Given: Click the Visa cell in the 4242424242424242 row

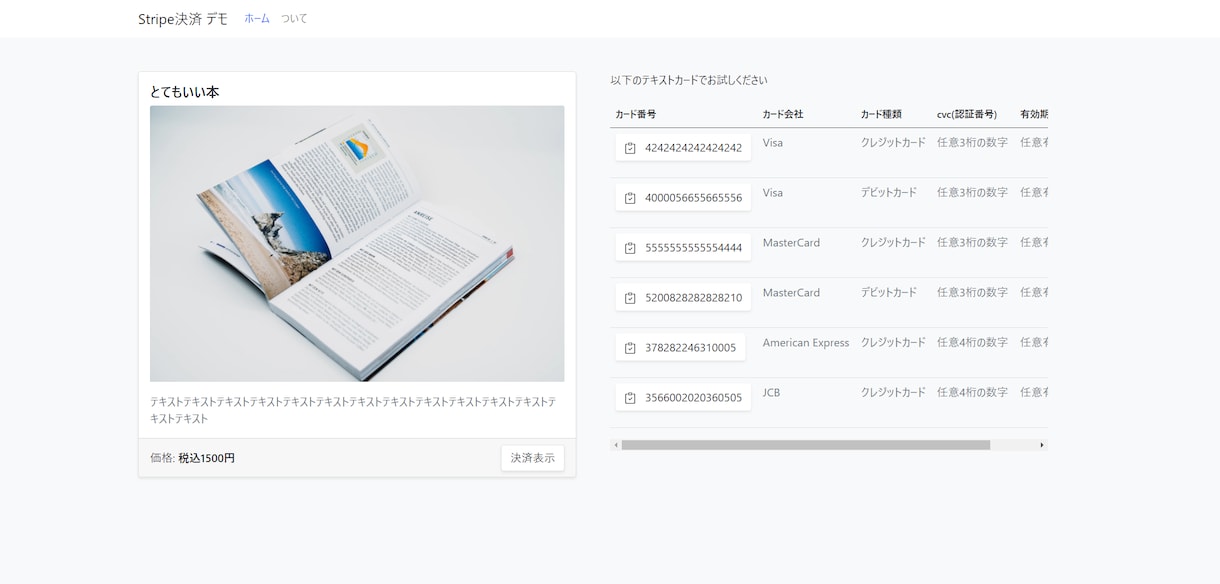Looking at the screenshot, I should tap(773, 142).
